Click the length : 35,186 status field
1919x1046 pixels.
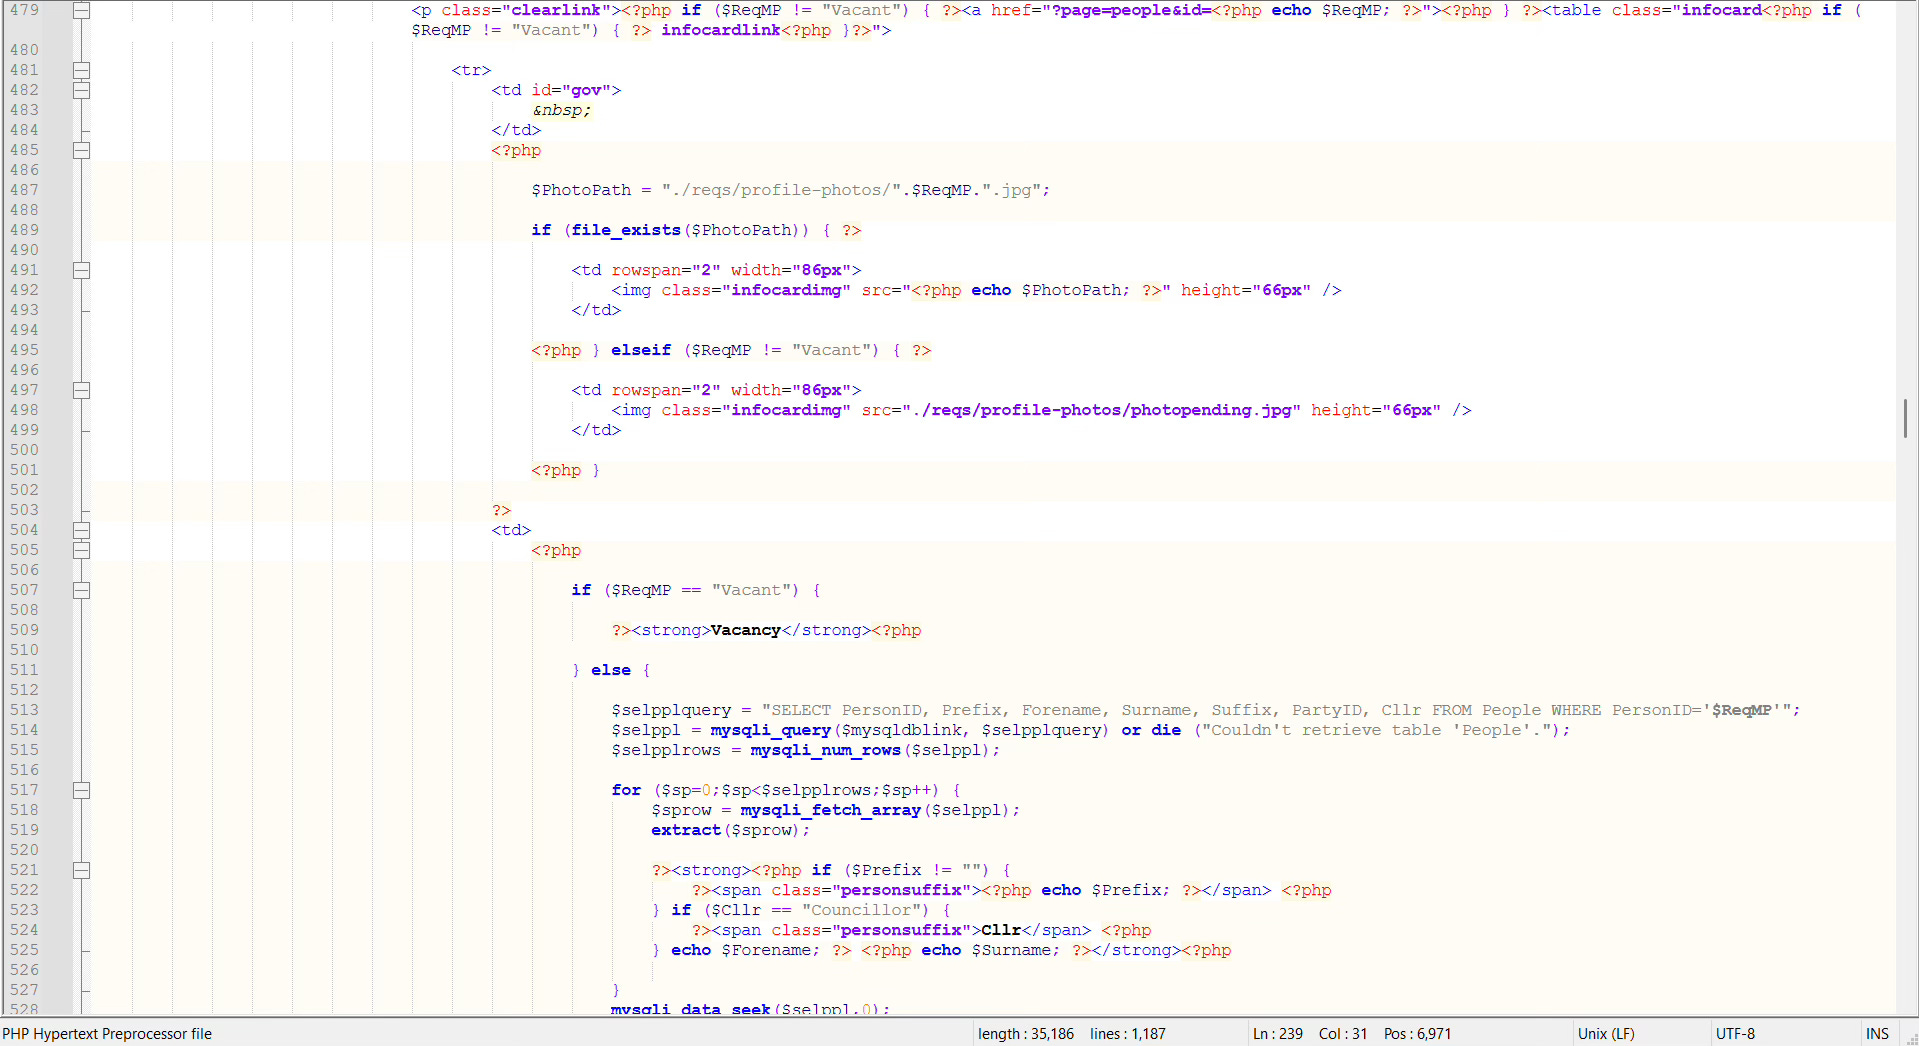(1026, 1034)
